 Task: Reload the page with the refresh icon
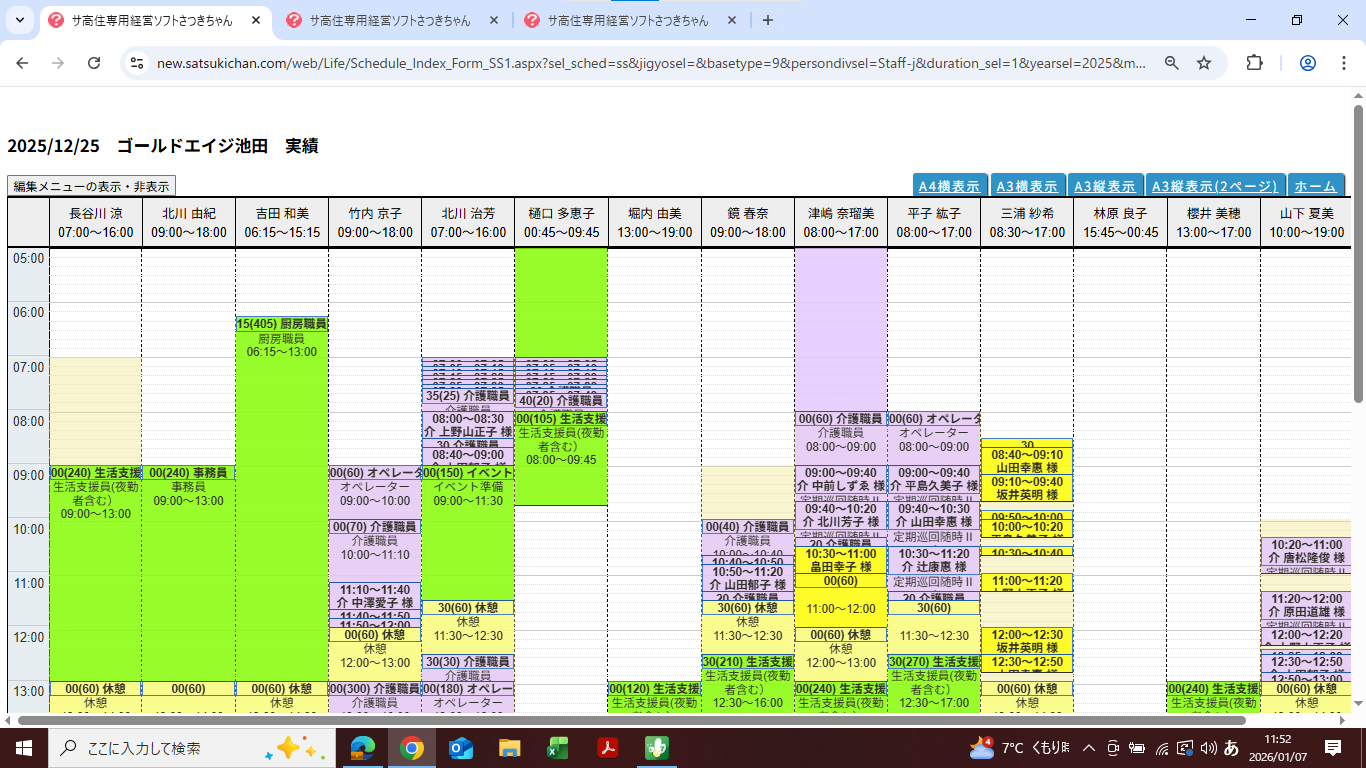pos(94,63)
